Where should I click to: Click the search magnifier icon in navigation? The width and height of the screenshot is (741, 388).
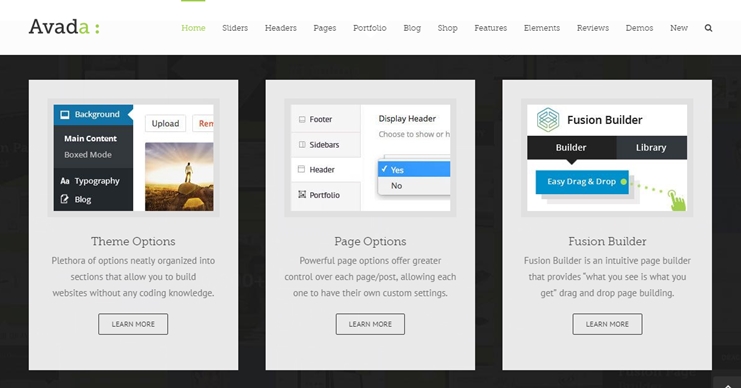(708, 28)
